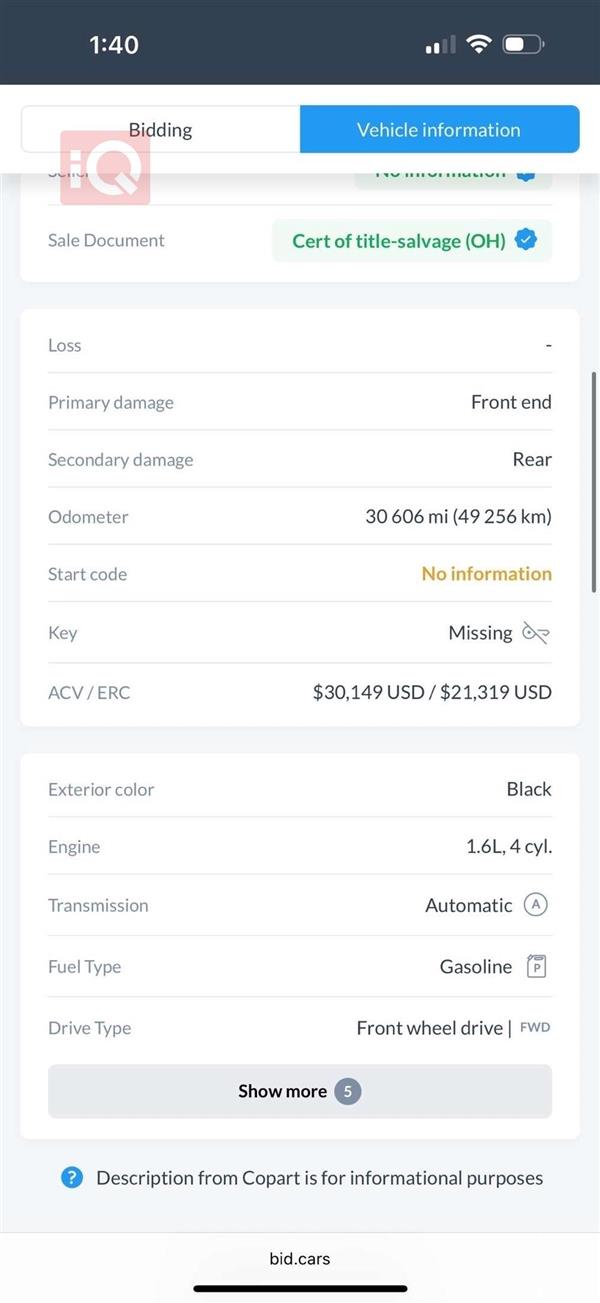This screenshot has height=1303, width=600.
Task: Expand details with Show more button
Action: coord(300,1091)
